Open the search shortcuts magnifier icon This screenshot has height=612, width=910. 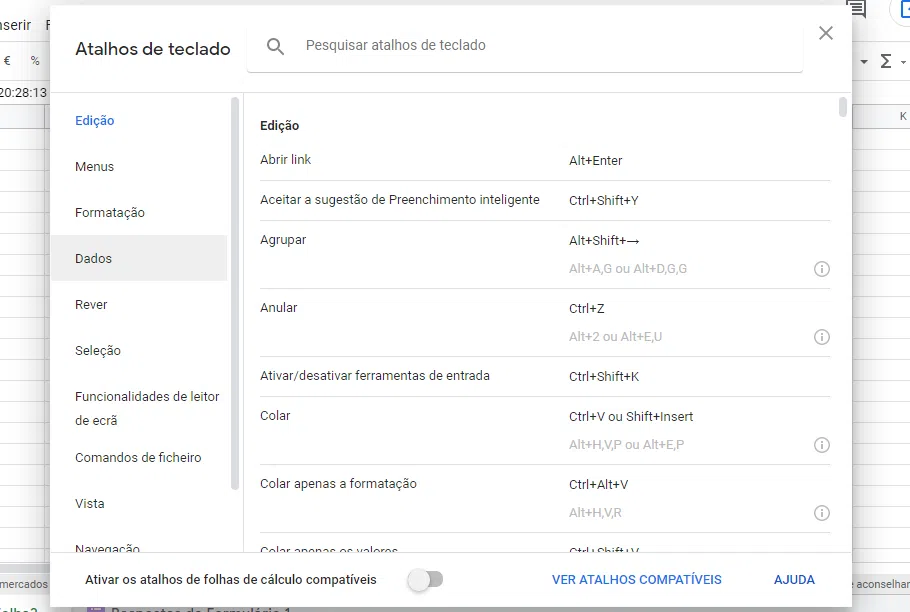[275, 45]
